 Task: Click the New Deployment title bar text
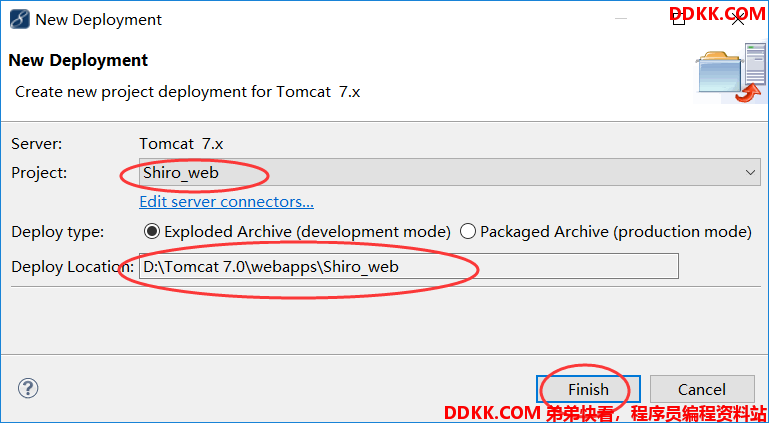pos(99,20)
